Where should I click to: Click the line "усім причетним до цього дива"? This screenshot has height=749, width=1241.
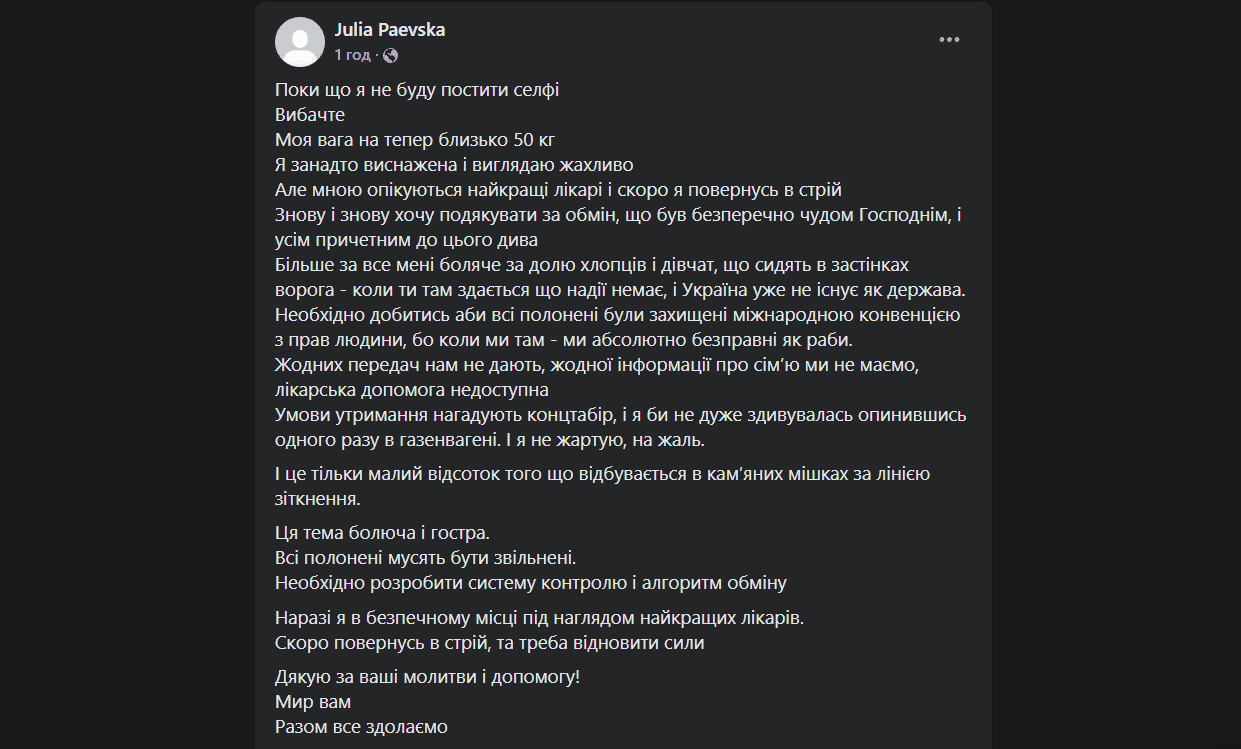coord(406,239)
